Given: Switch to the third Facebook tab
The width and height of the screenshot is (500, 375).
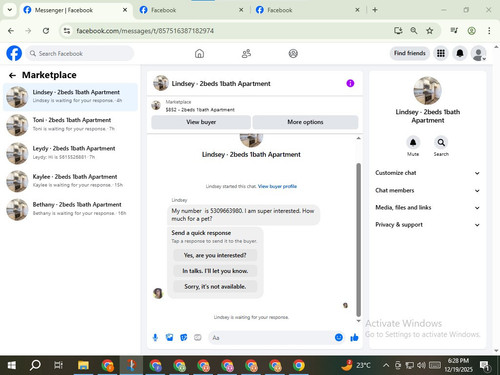Looking at the screenshot, I should (x=307, y=10).
